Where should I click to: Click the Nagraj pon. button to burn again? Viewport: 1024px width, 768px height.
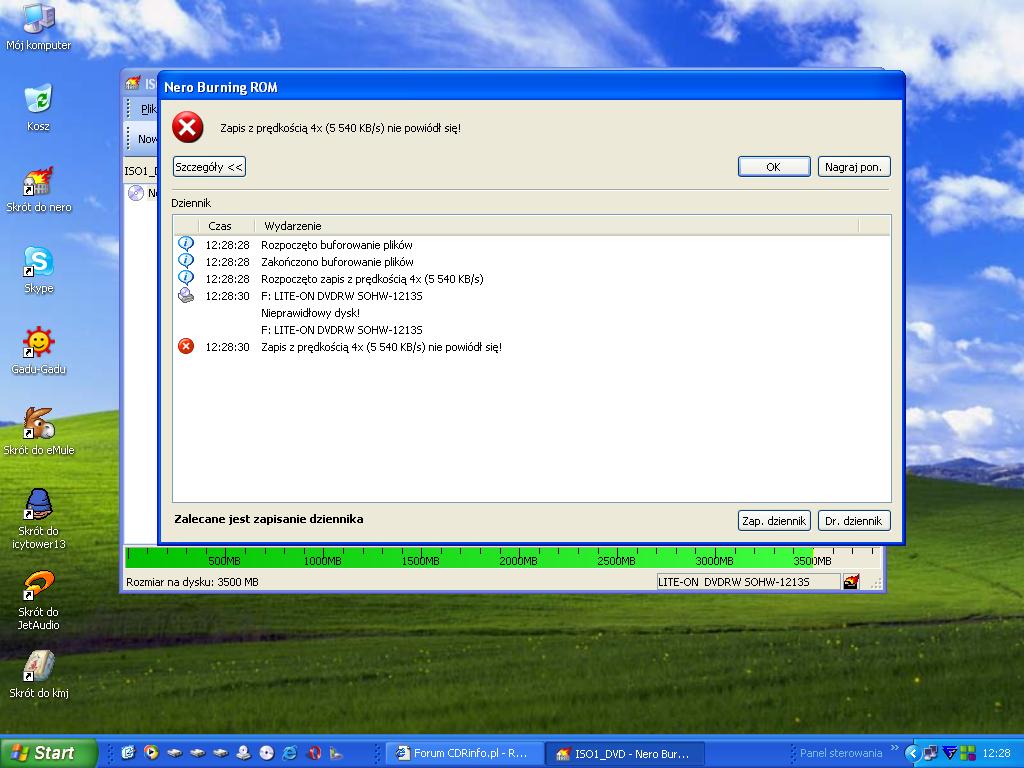point(854,167)
